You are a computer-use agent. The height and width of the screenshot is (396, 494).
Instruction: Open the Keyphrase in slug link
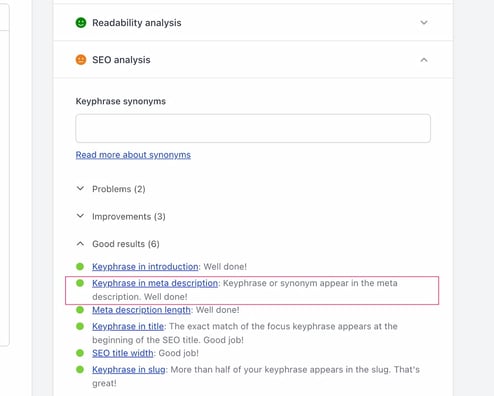[x=129, y=370]
